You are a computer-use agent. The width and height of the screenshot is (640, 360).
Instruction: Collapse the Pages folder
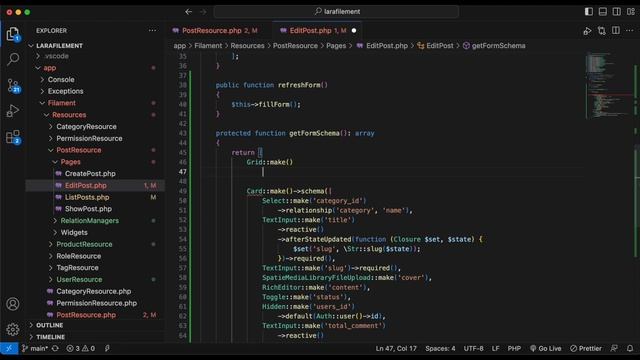[x=71, y=162]
